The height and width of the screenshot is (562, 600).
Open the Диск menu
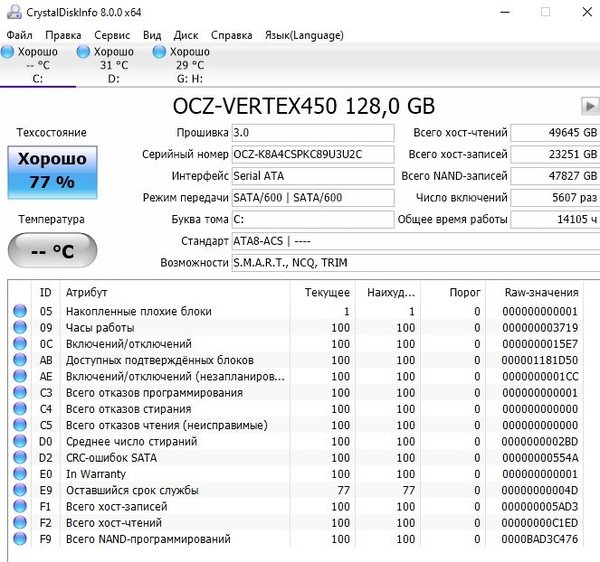[x=187, y=35]
